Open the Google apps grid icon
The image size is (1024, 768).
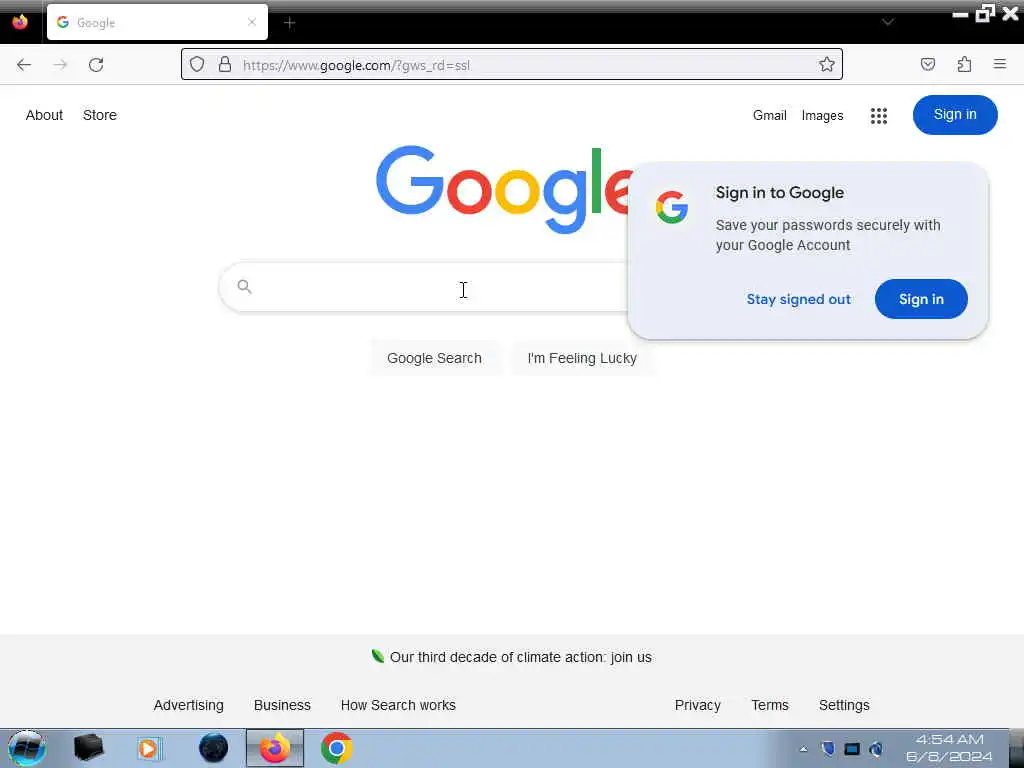[879, 116]
